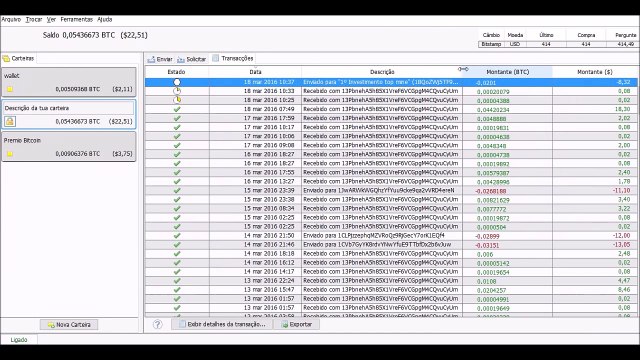The height and width of the screenshot is (360, 640).
Task: Sort by Montante (BTC) column header
Action: coord(508,72)
